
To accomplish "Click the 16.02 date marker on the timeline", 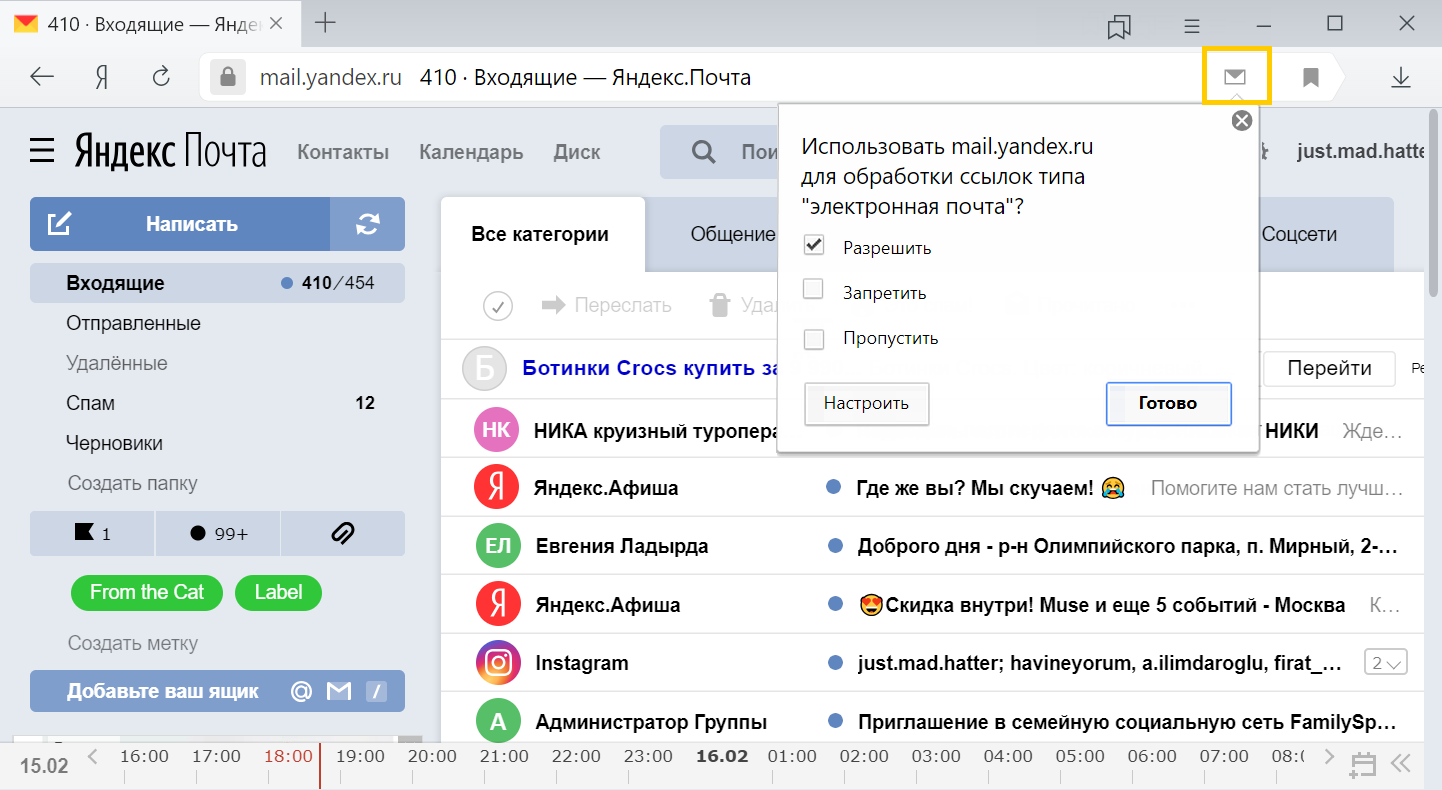I will [722, 756].
